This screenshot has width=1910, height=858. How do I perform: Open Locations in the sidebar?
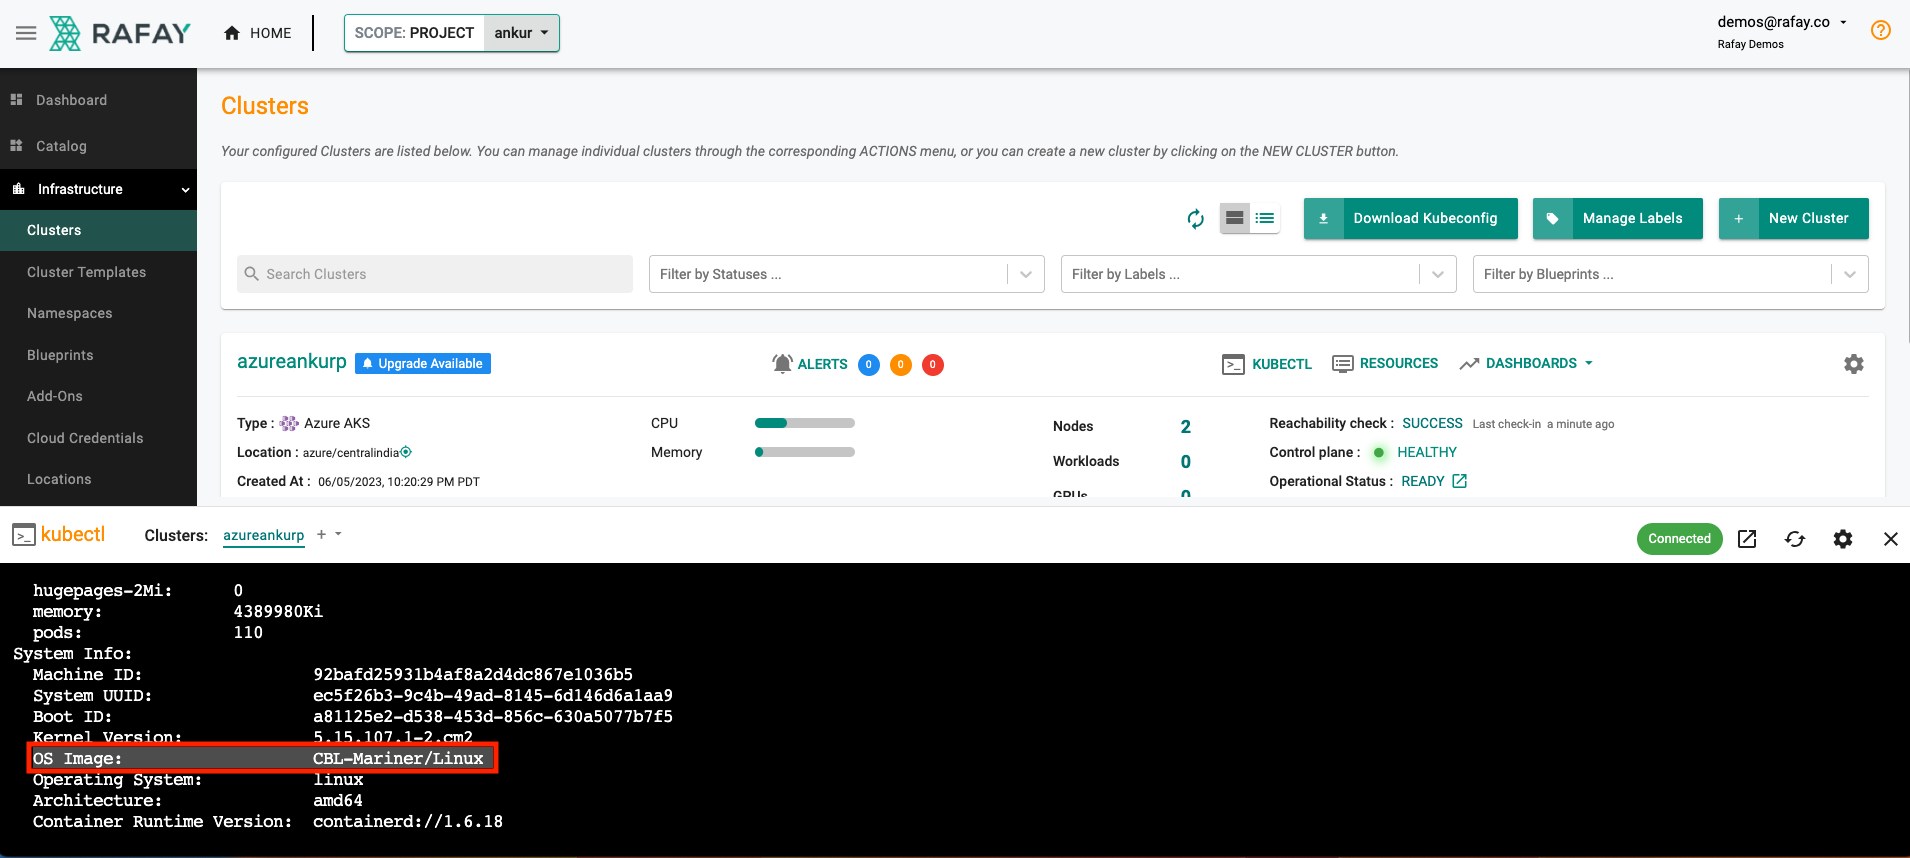(x=59, y=479)
